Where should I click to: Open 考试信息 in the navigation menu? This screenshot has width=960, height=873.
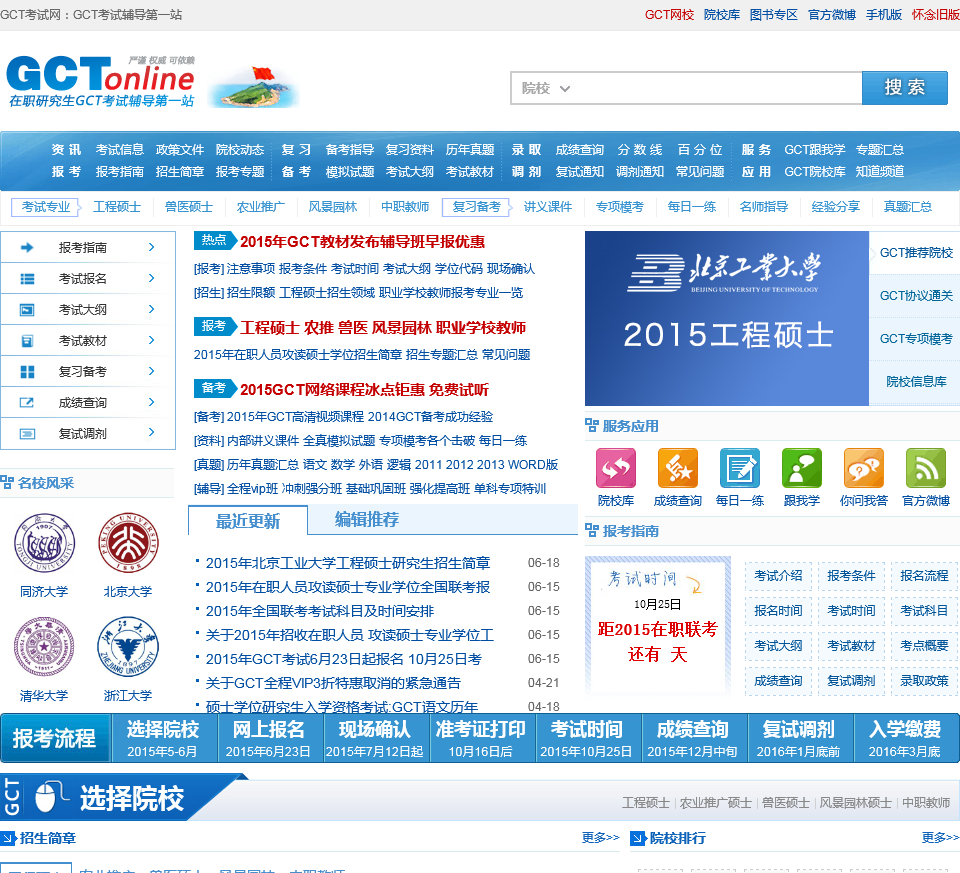click(x=119, y=149)
